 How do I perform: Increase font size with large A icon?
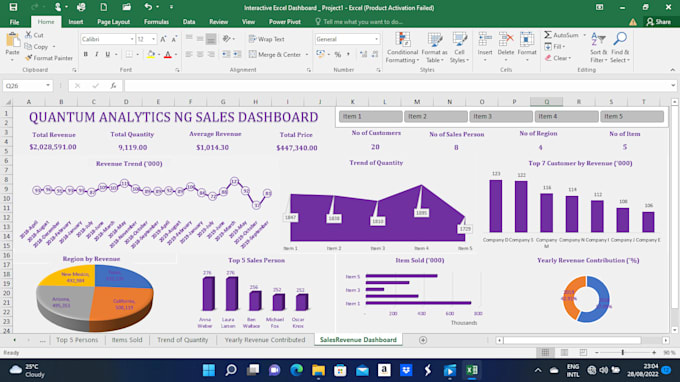pos(163,39)
